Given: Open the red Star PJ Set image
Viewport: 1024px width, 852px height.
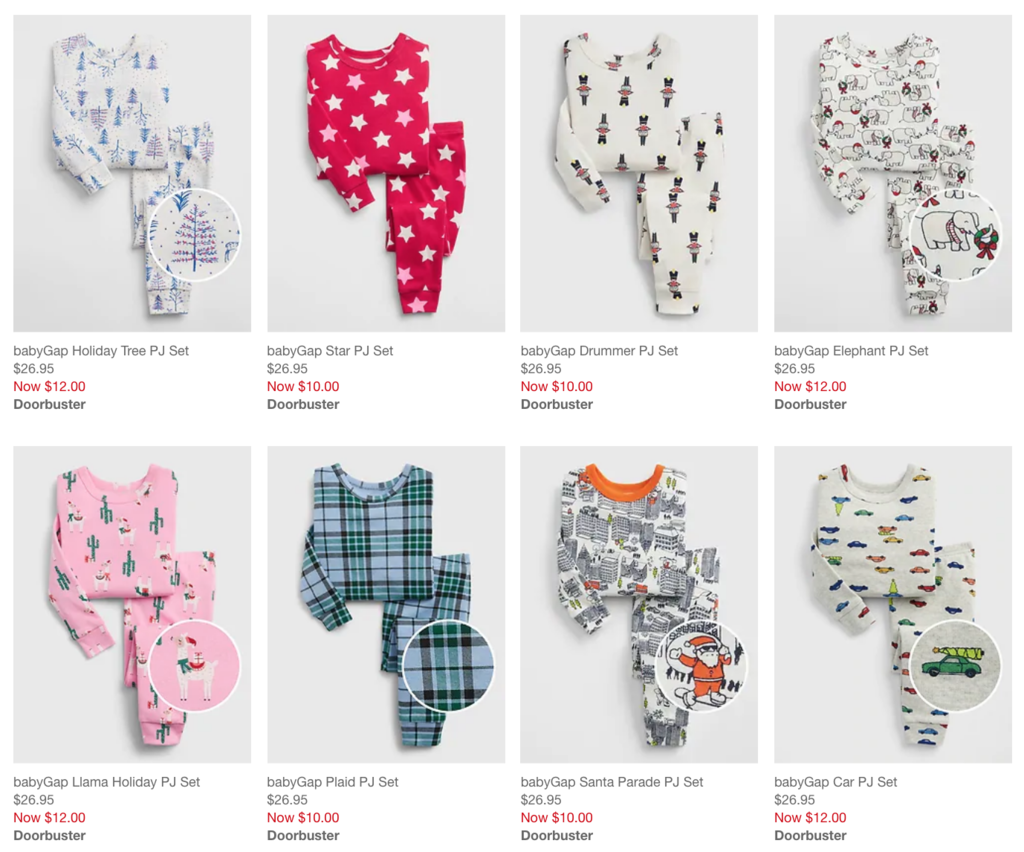Looking at the screenshot, I should pos(386,174).
